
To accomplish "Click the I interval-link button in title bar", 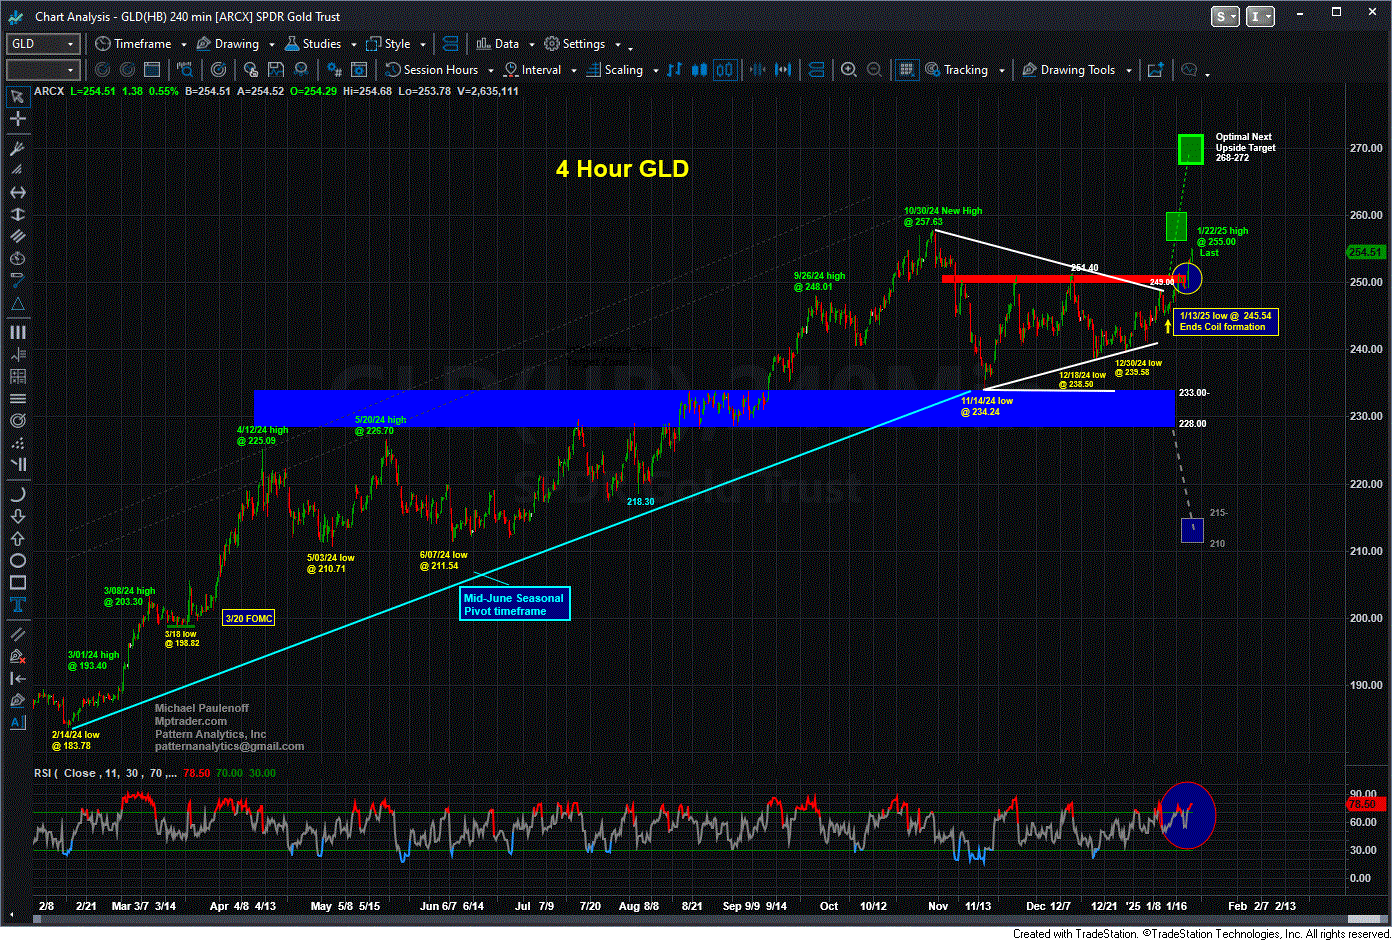I will [1260, 16].
